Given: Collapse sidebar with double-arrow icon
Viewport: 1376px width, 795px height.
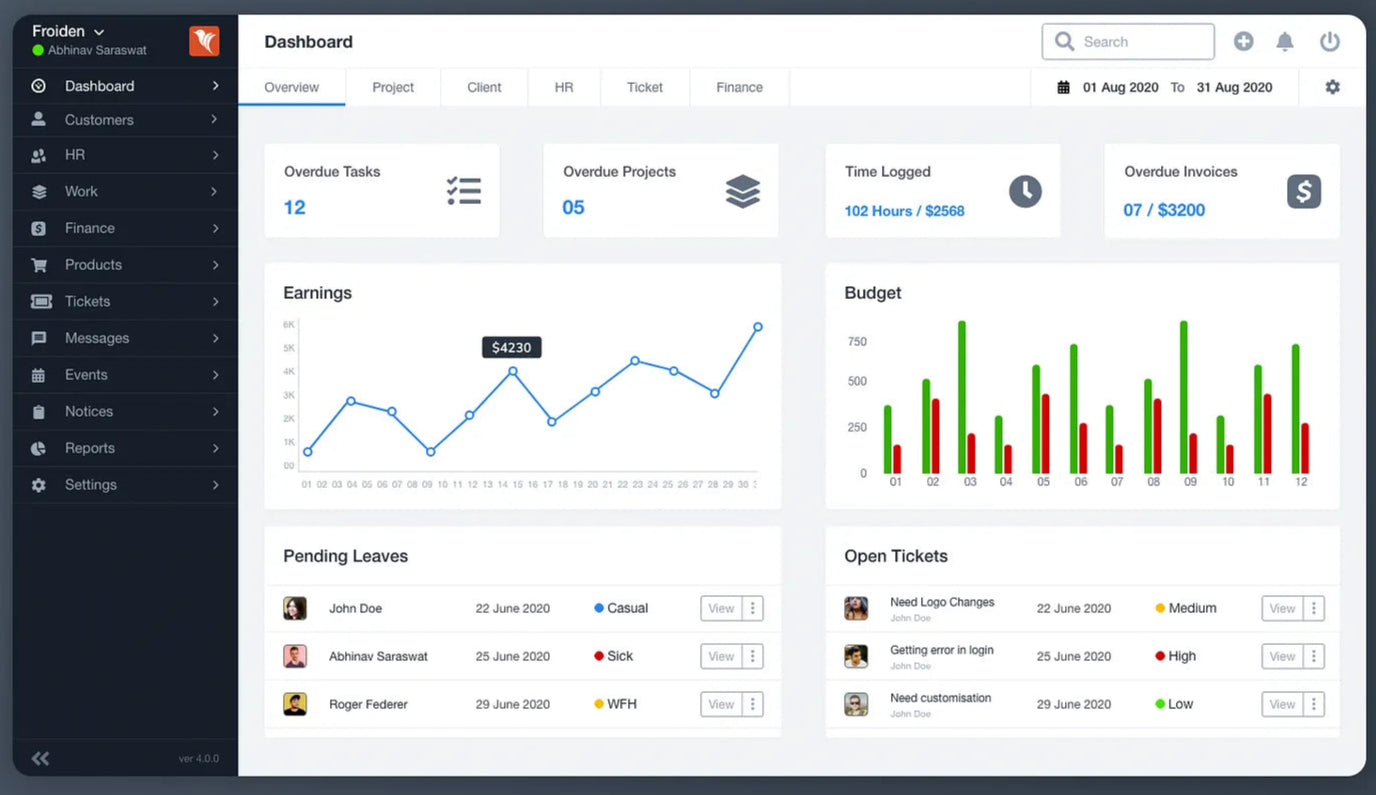Looking at the screenshot, I should (40, 758).
